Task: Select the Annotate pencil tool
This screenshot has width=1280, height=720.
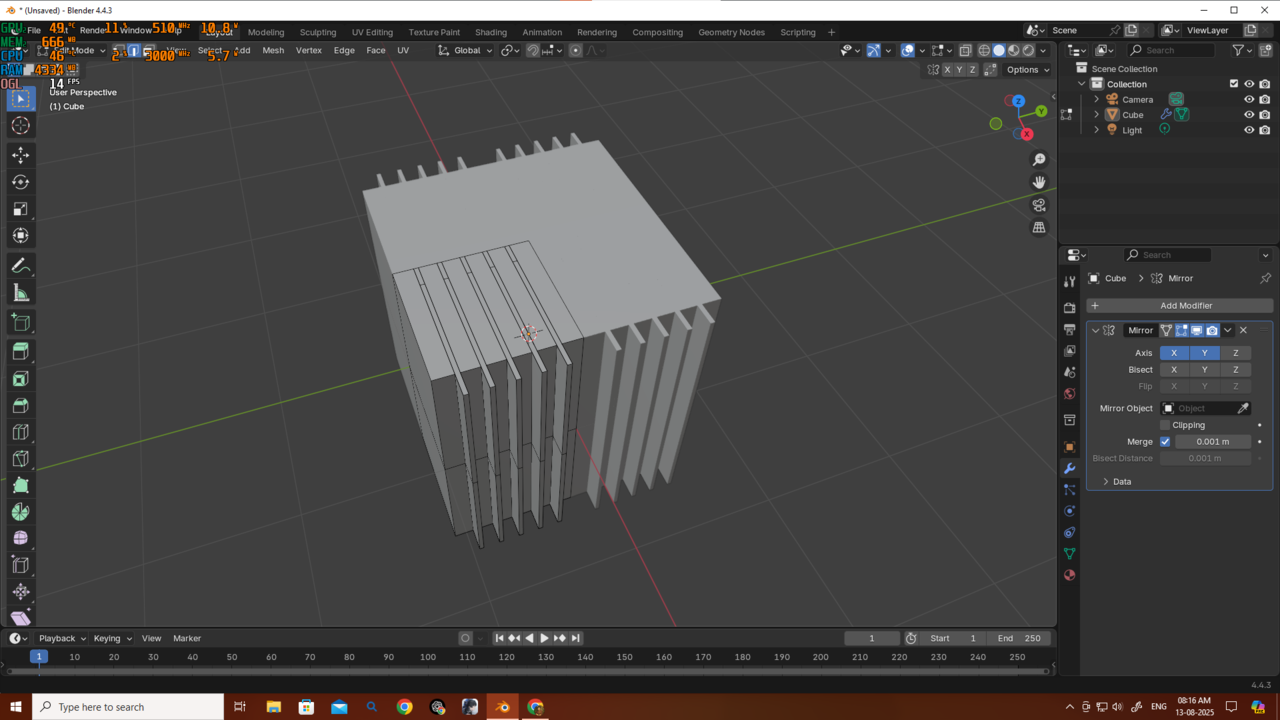Action: 20,266
